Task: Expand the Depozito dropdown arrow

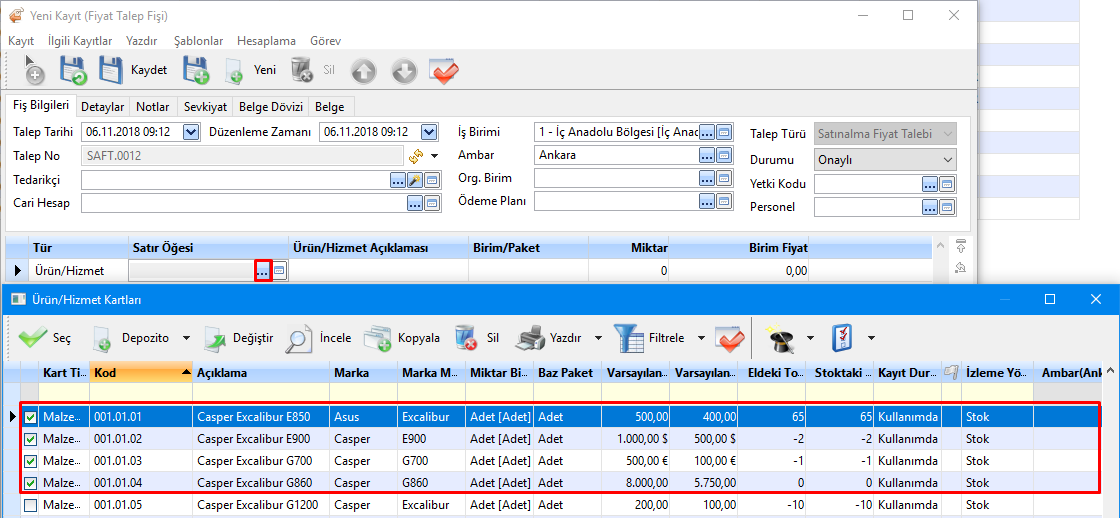Action: click(x=187, y=338)
